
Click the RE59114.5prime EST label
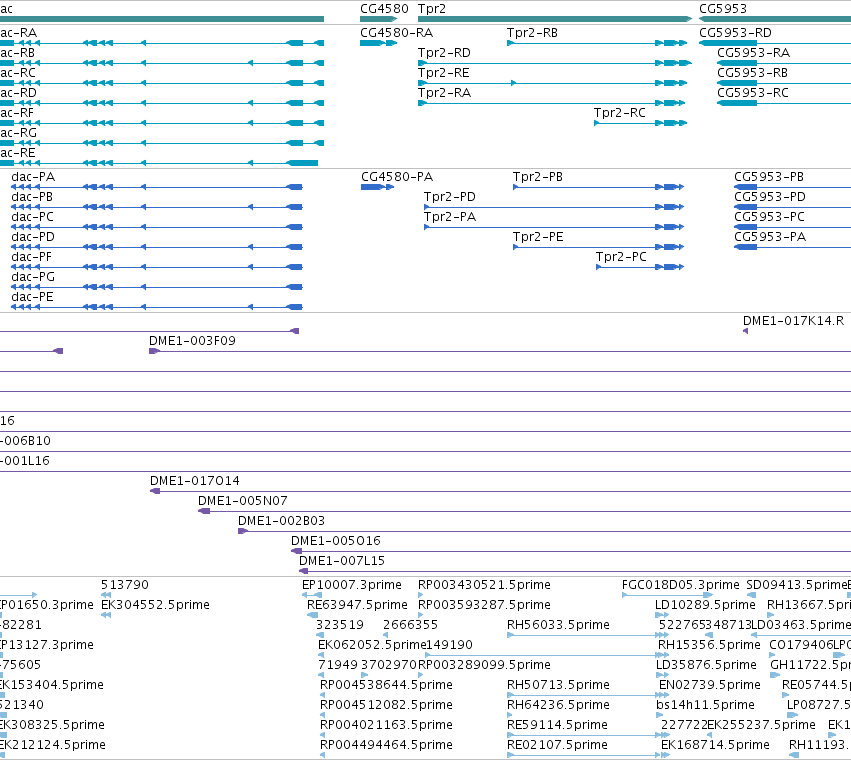[x=557, y=726]
